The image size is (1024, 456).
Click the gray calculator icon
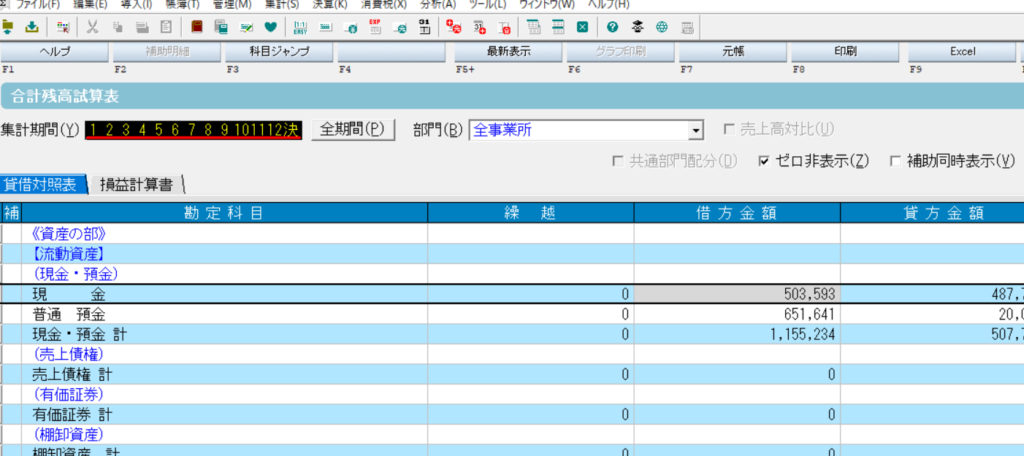click(x=686, y=27)
